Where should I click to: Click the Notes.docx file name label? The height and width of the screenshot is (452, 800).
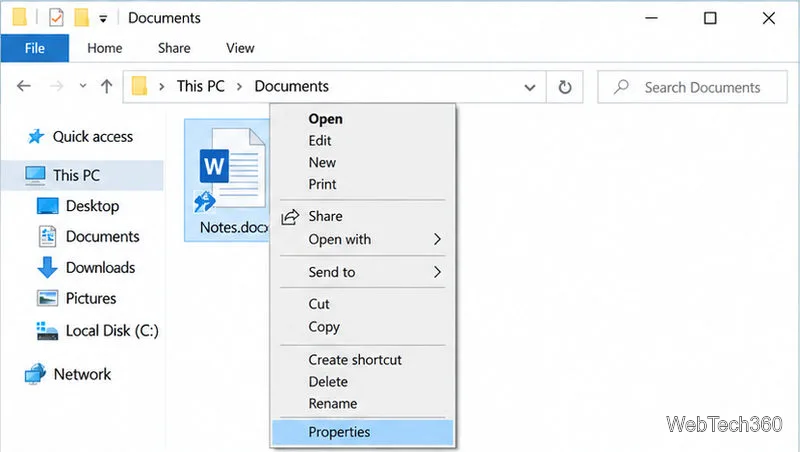[234, 227]
